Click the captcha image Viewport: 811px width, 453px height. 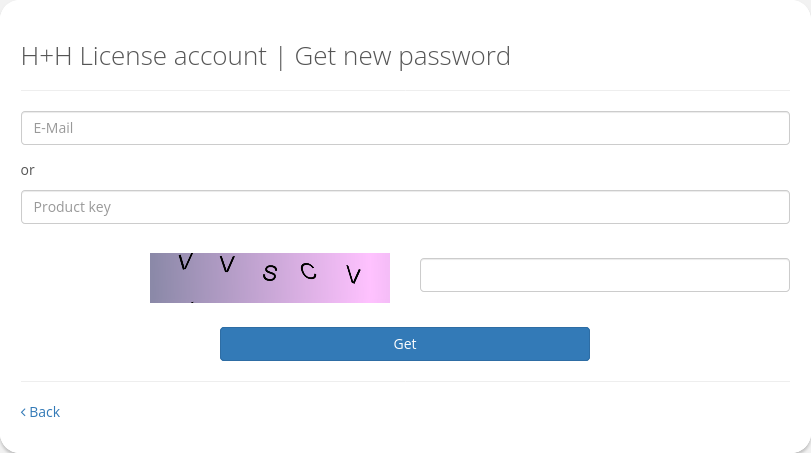pyautogui.click(x=270, y=278)
